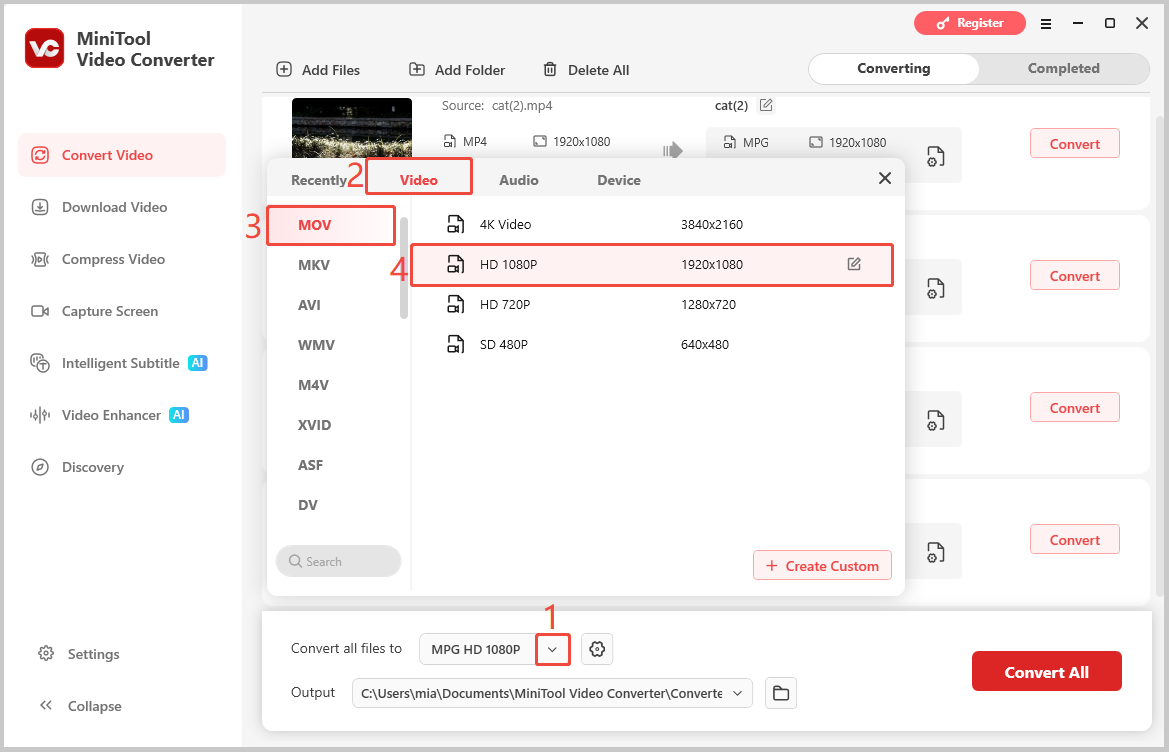Click the main file list scrollbar
The image size is (1169, 752).
(x=1159, y=354)
